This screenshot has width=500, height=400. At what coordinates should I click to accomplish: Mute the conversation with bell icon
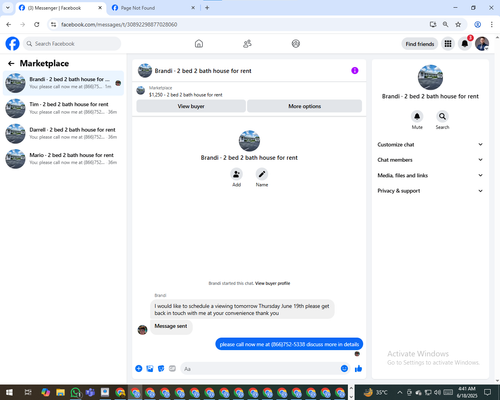(x=417, y=116)
